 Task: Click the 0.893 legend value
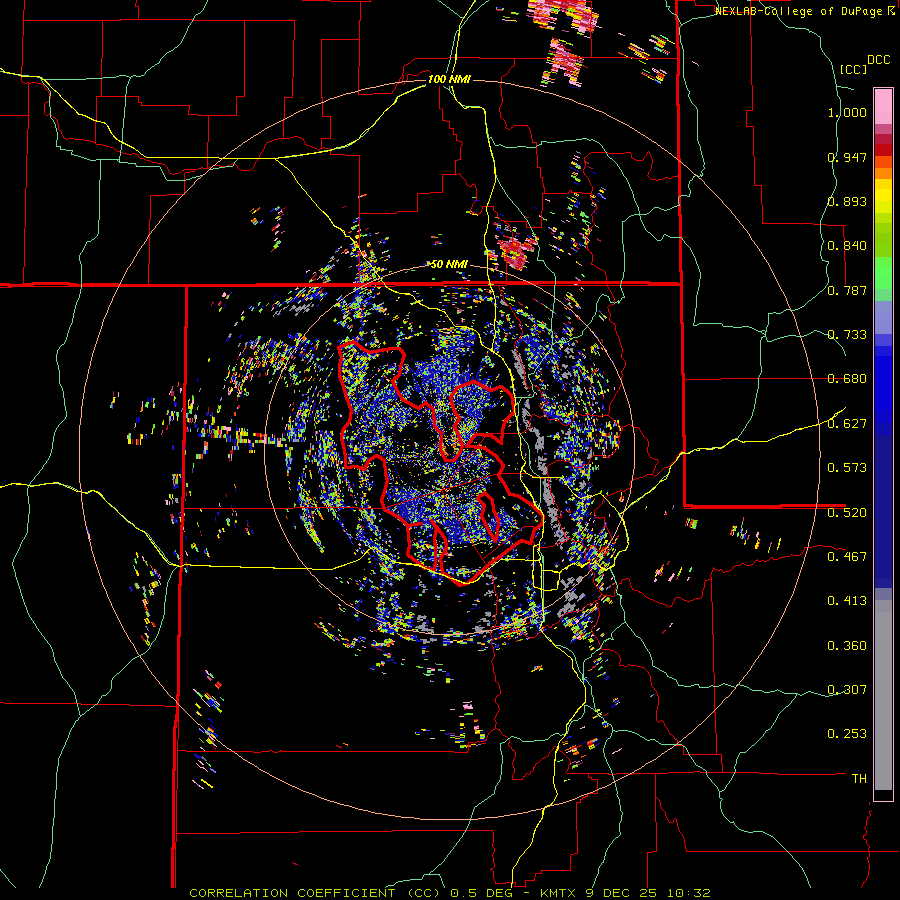(x=847, y=201)
